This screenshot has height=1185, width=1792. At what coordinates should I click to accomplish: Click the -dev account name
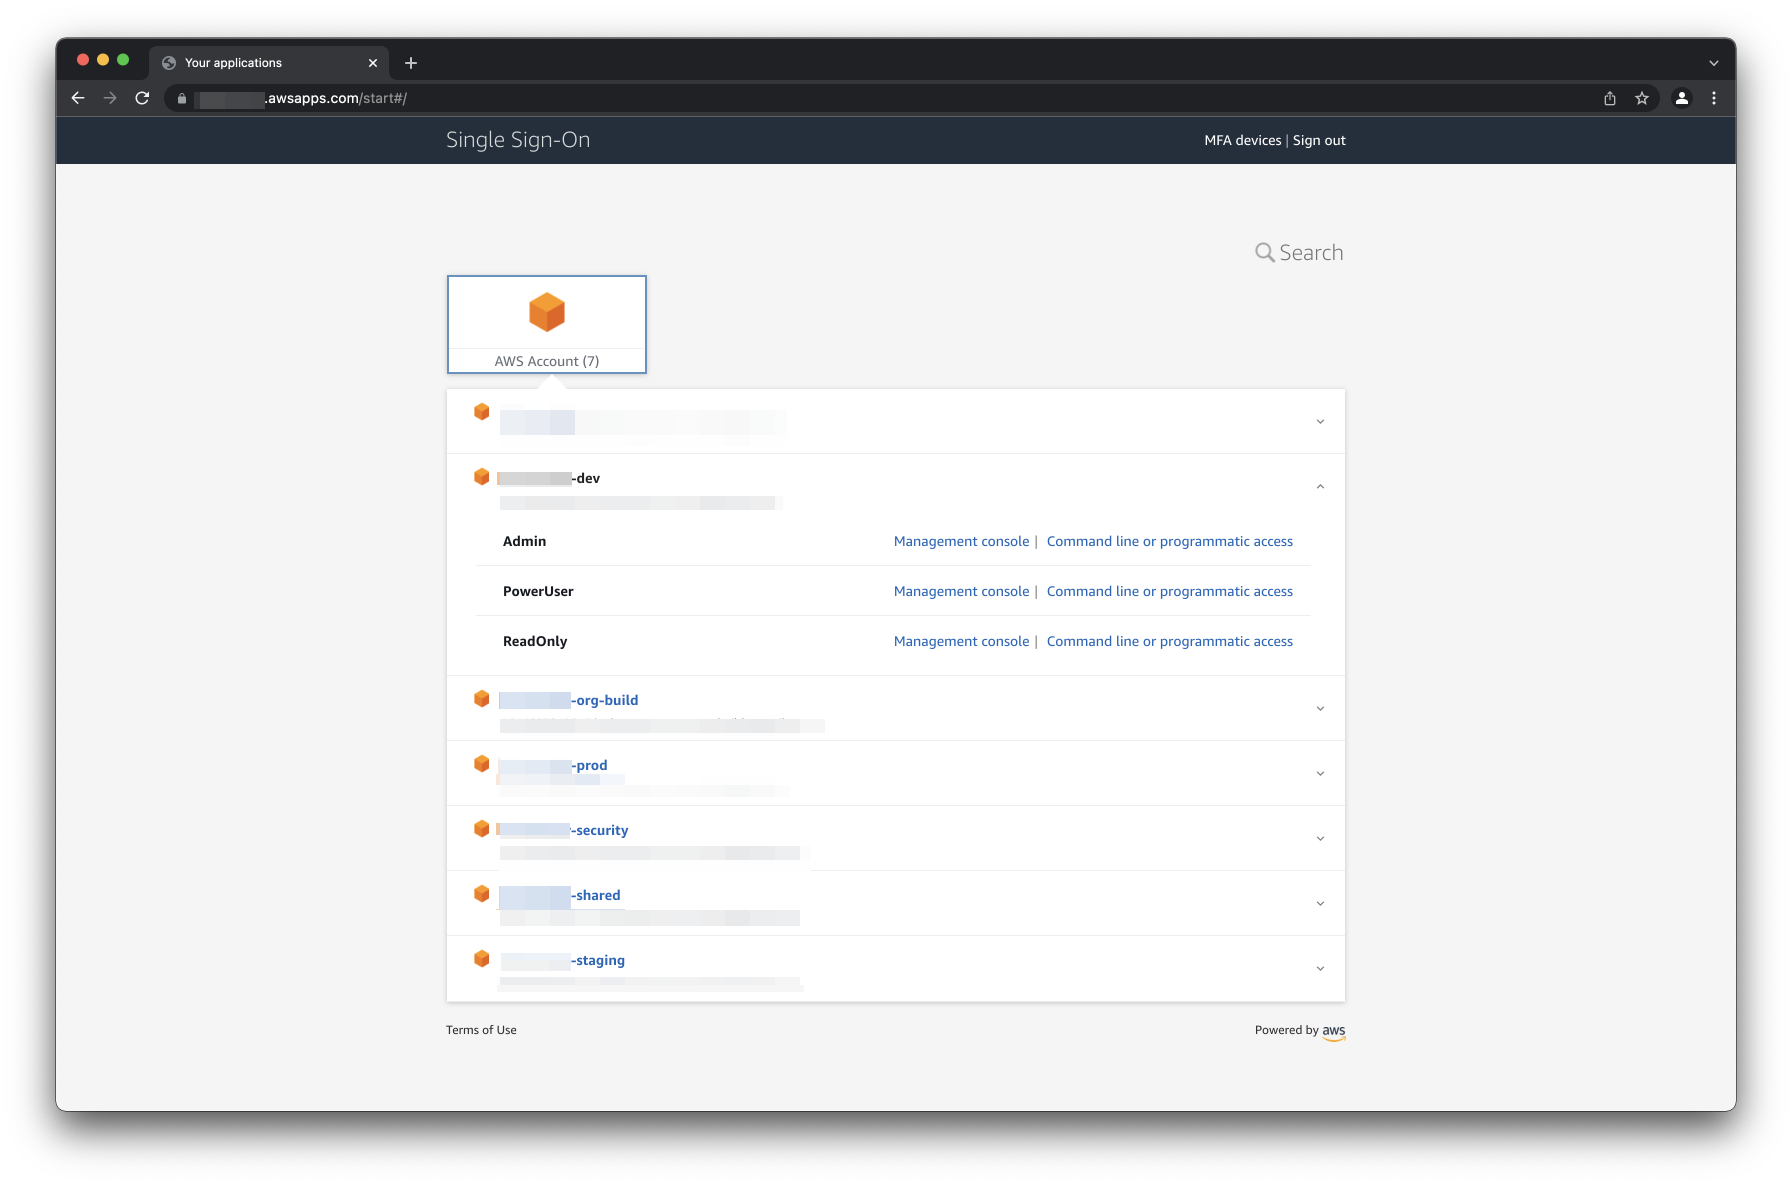(549, 478)
